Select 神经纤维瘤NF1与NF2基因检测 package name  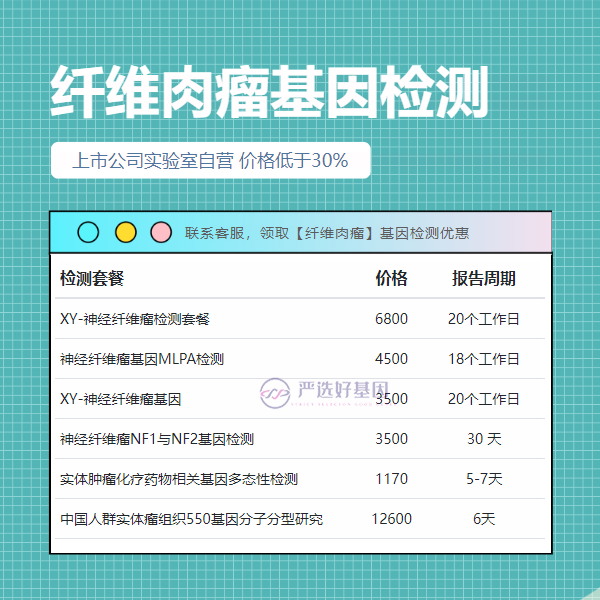click(157, 439)
